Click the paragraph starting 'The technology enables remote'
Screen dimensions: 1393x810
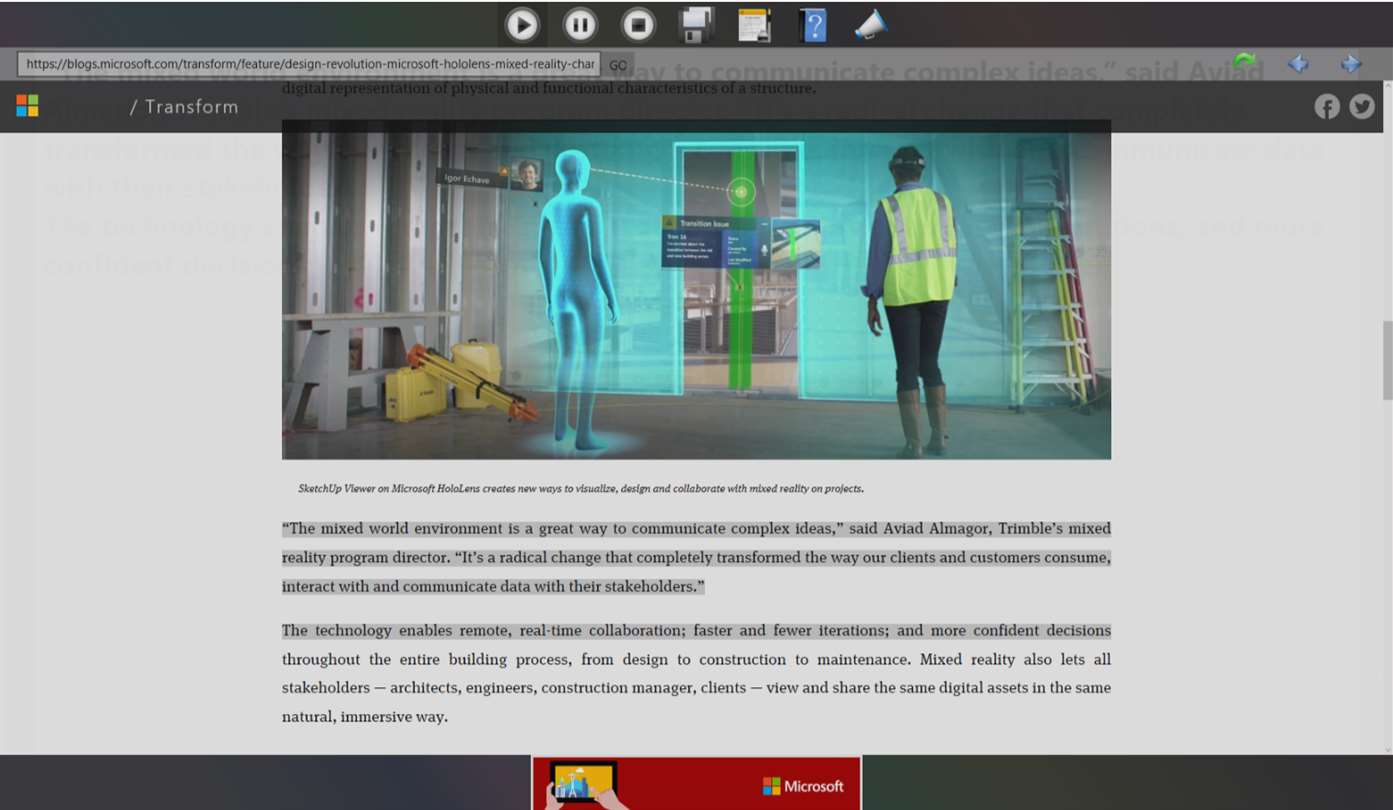[x=696, y=673]
